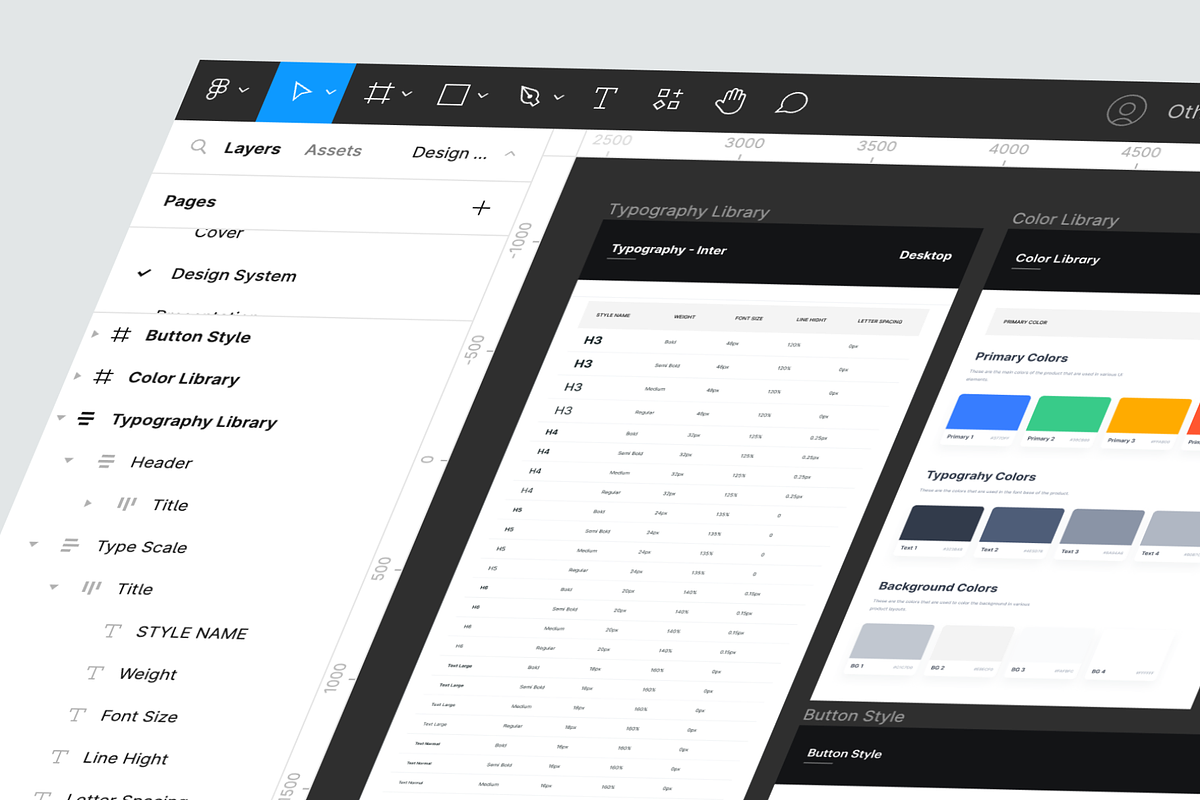The image size is (1200, 800).
Task: Add a new page with plus icon
Action: (481, 208)
